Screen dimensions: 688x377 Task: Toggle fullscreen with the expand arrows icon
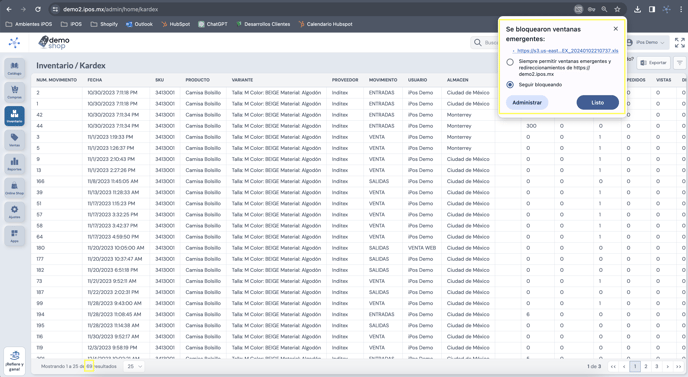click(680, 43)
